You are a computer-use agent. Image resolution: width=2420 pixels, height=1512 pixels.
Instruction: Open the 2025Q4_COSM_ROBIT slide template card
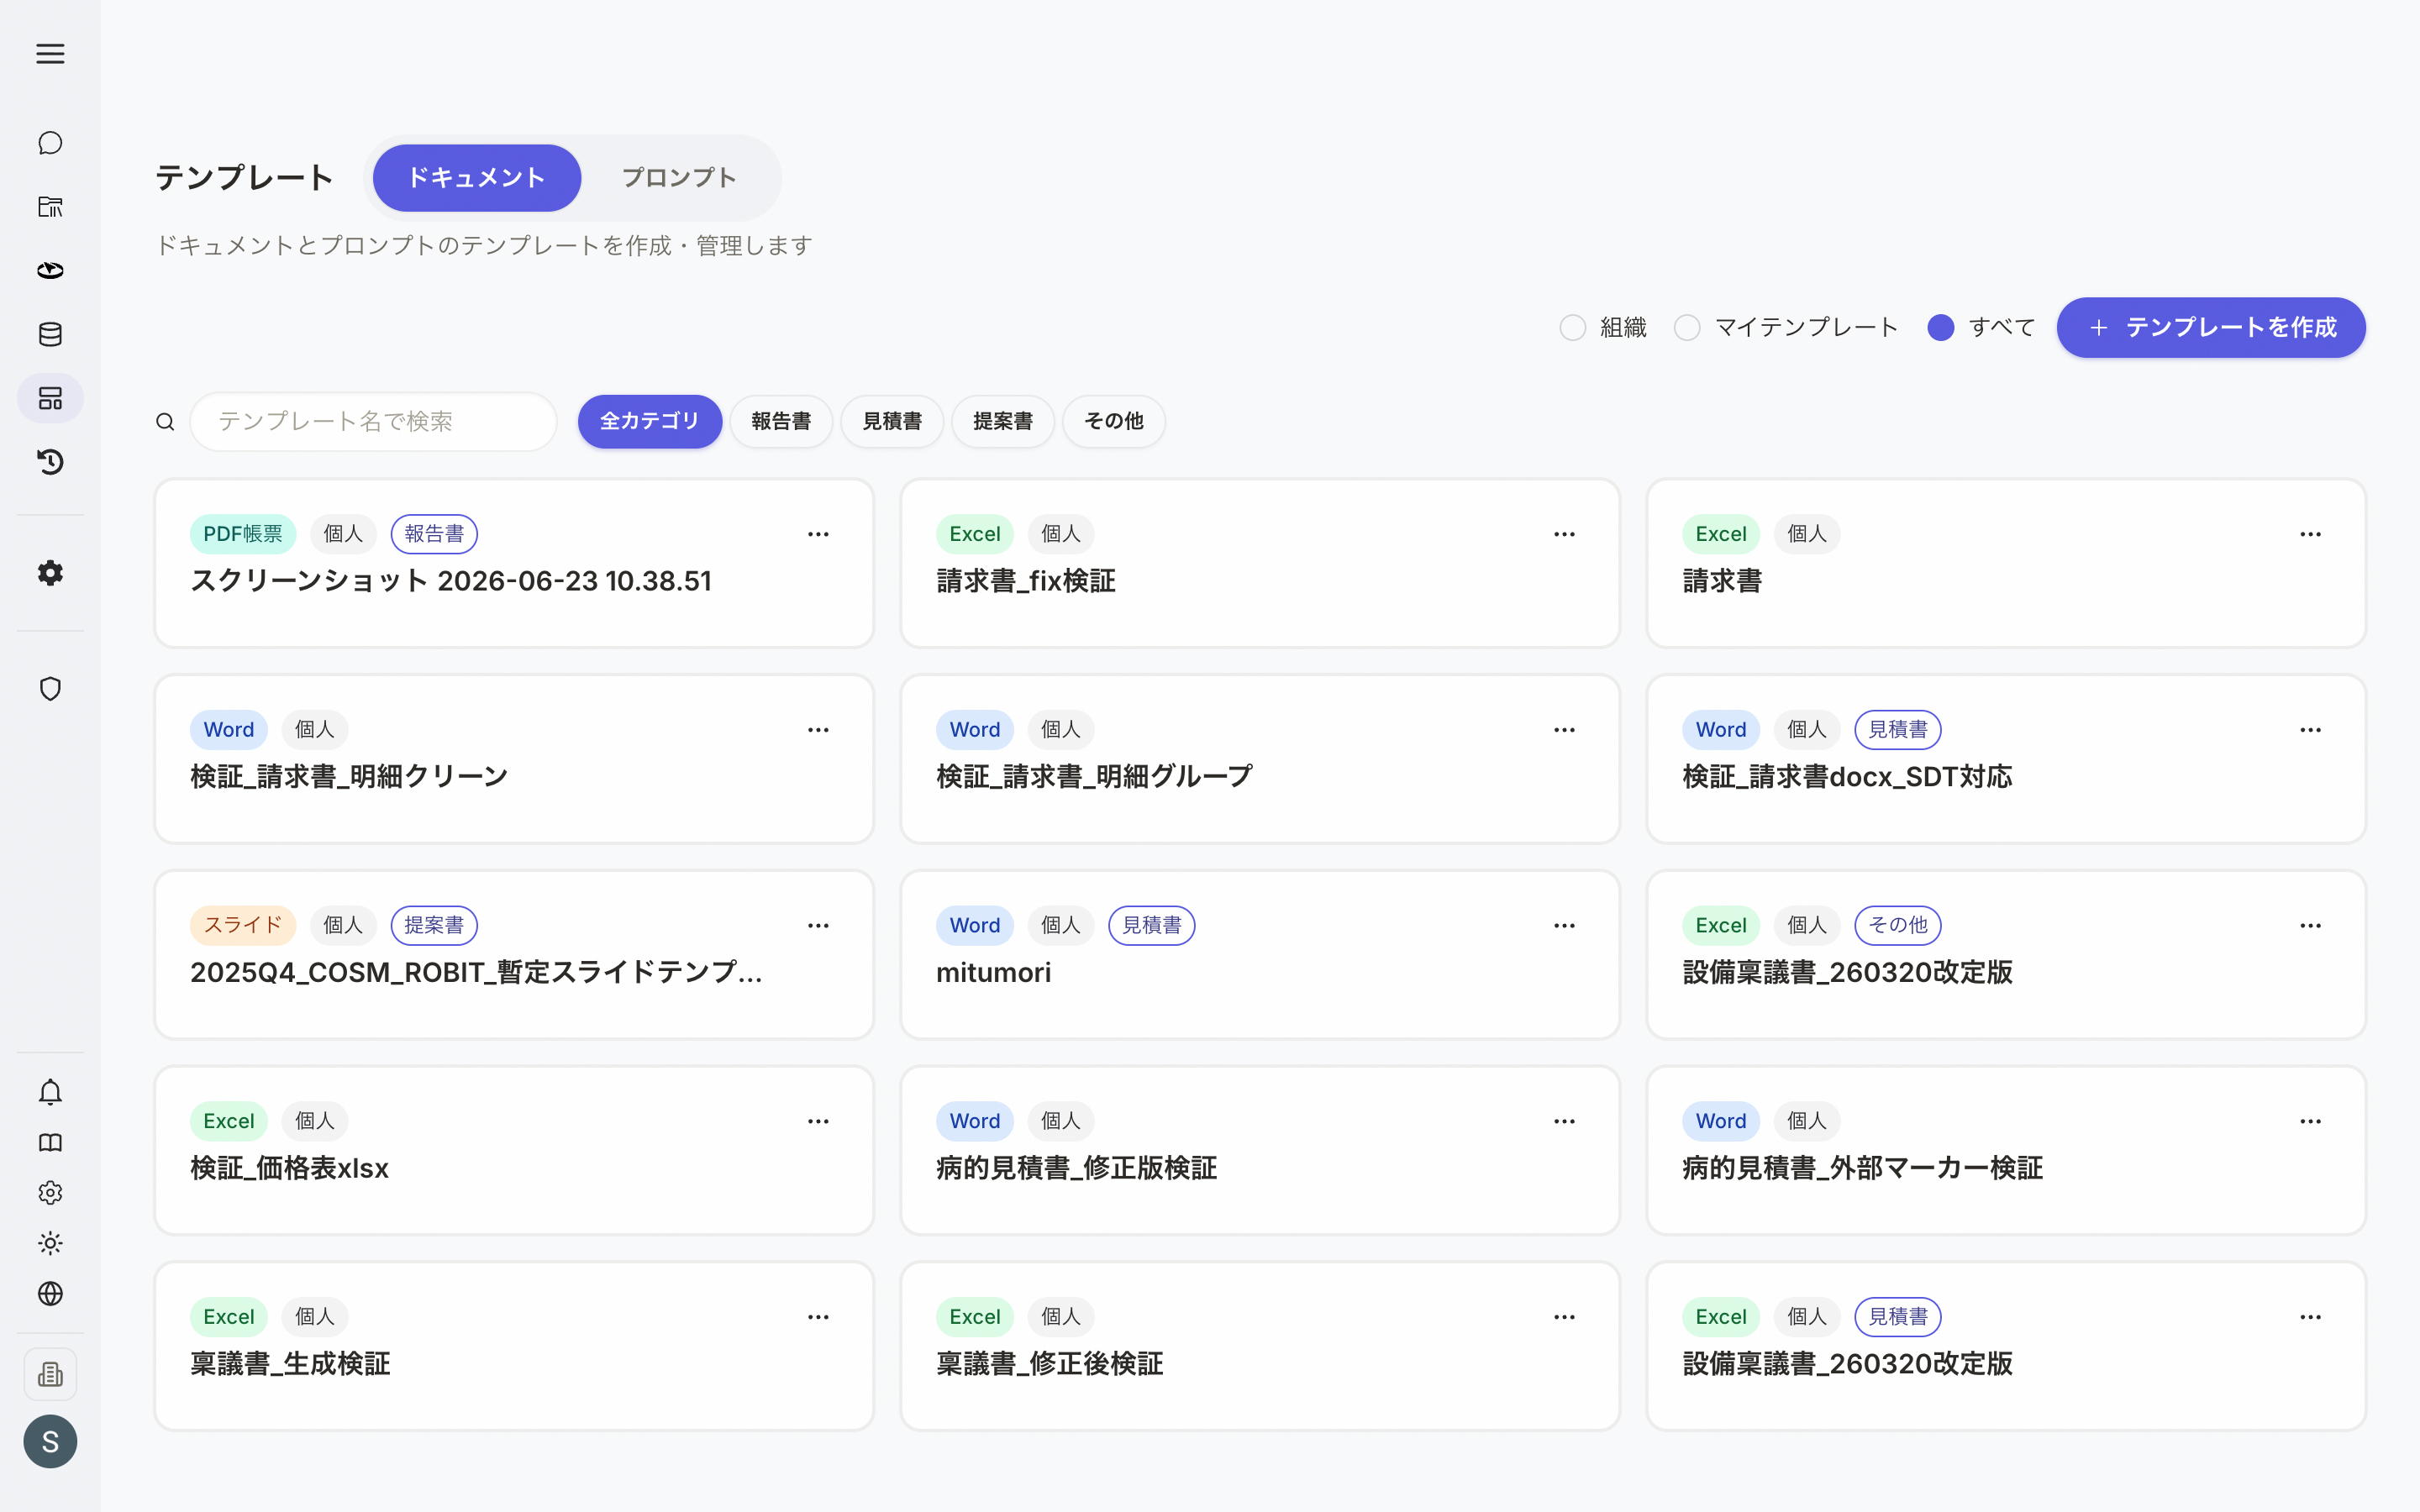(x=514, y=955)
